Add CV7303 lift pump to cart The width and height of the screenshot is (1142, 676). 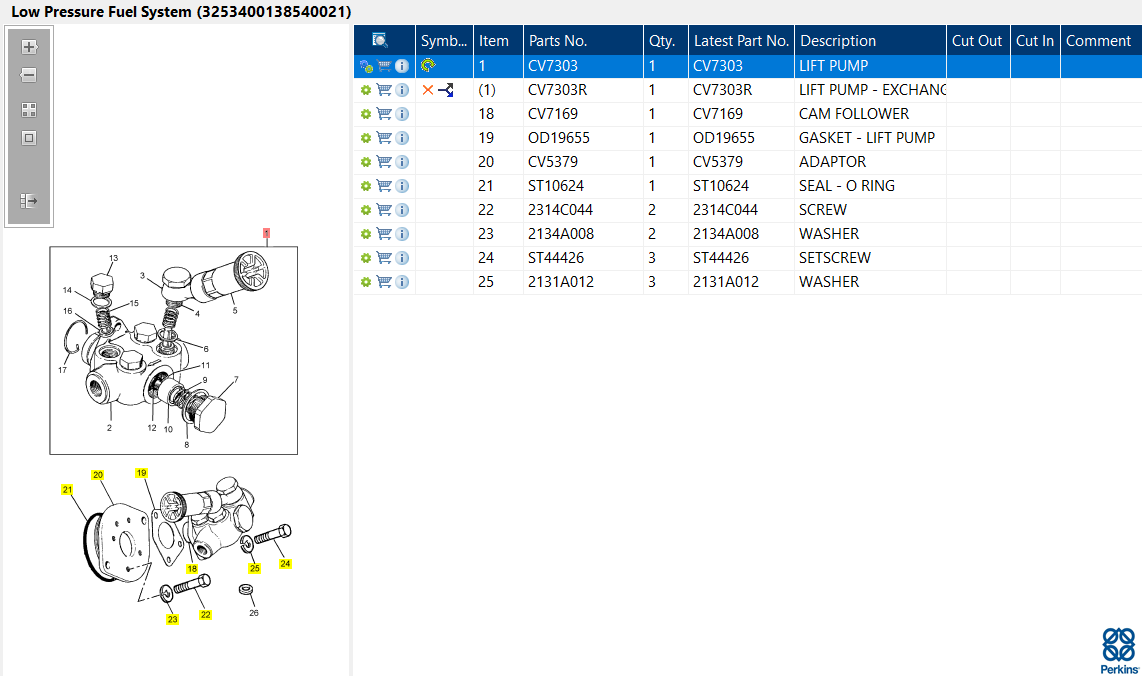[x=384, y=66]
